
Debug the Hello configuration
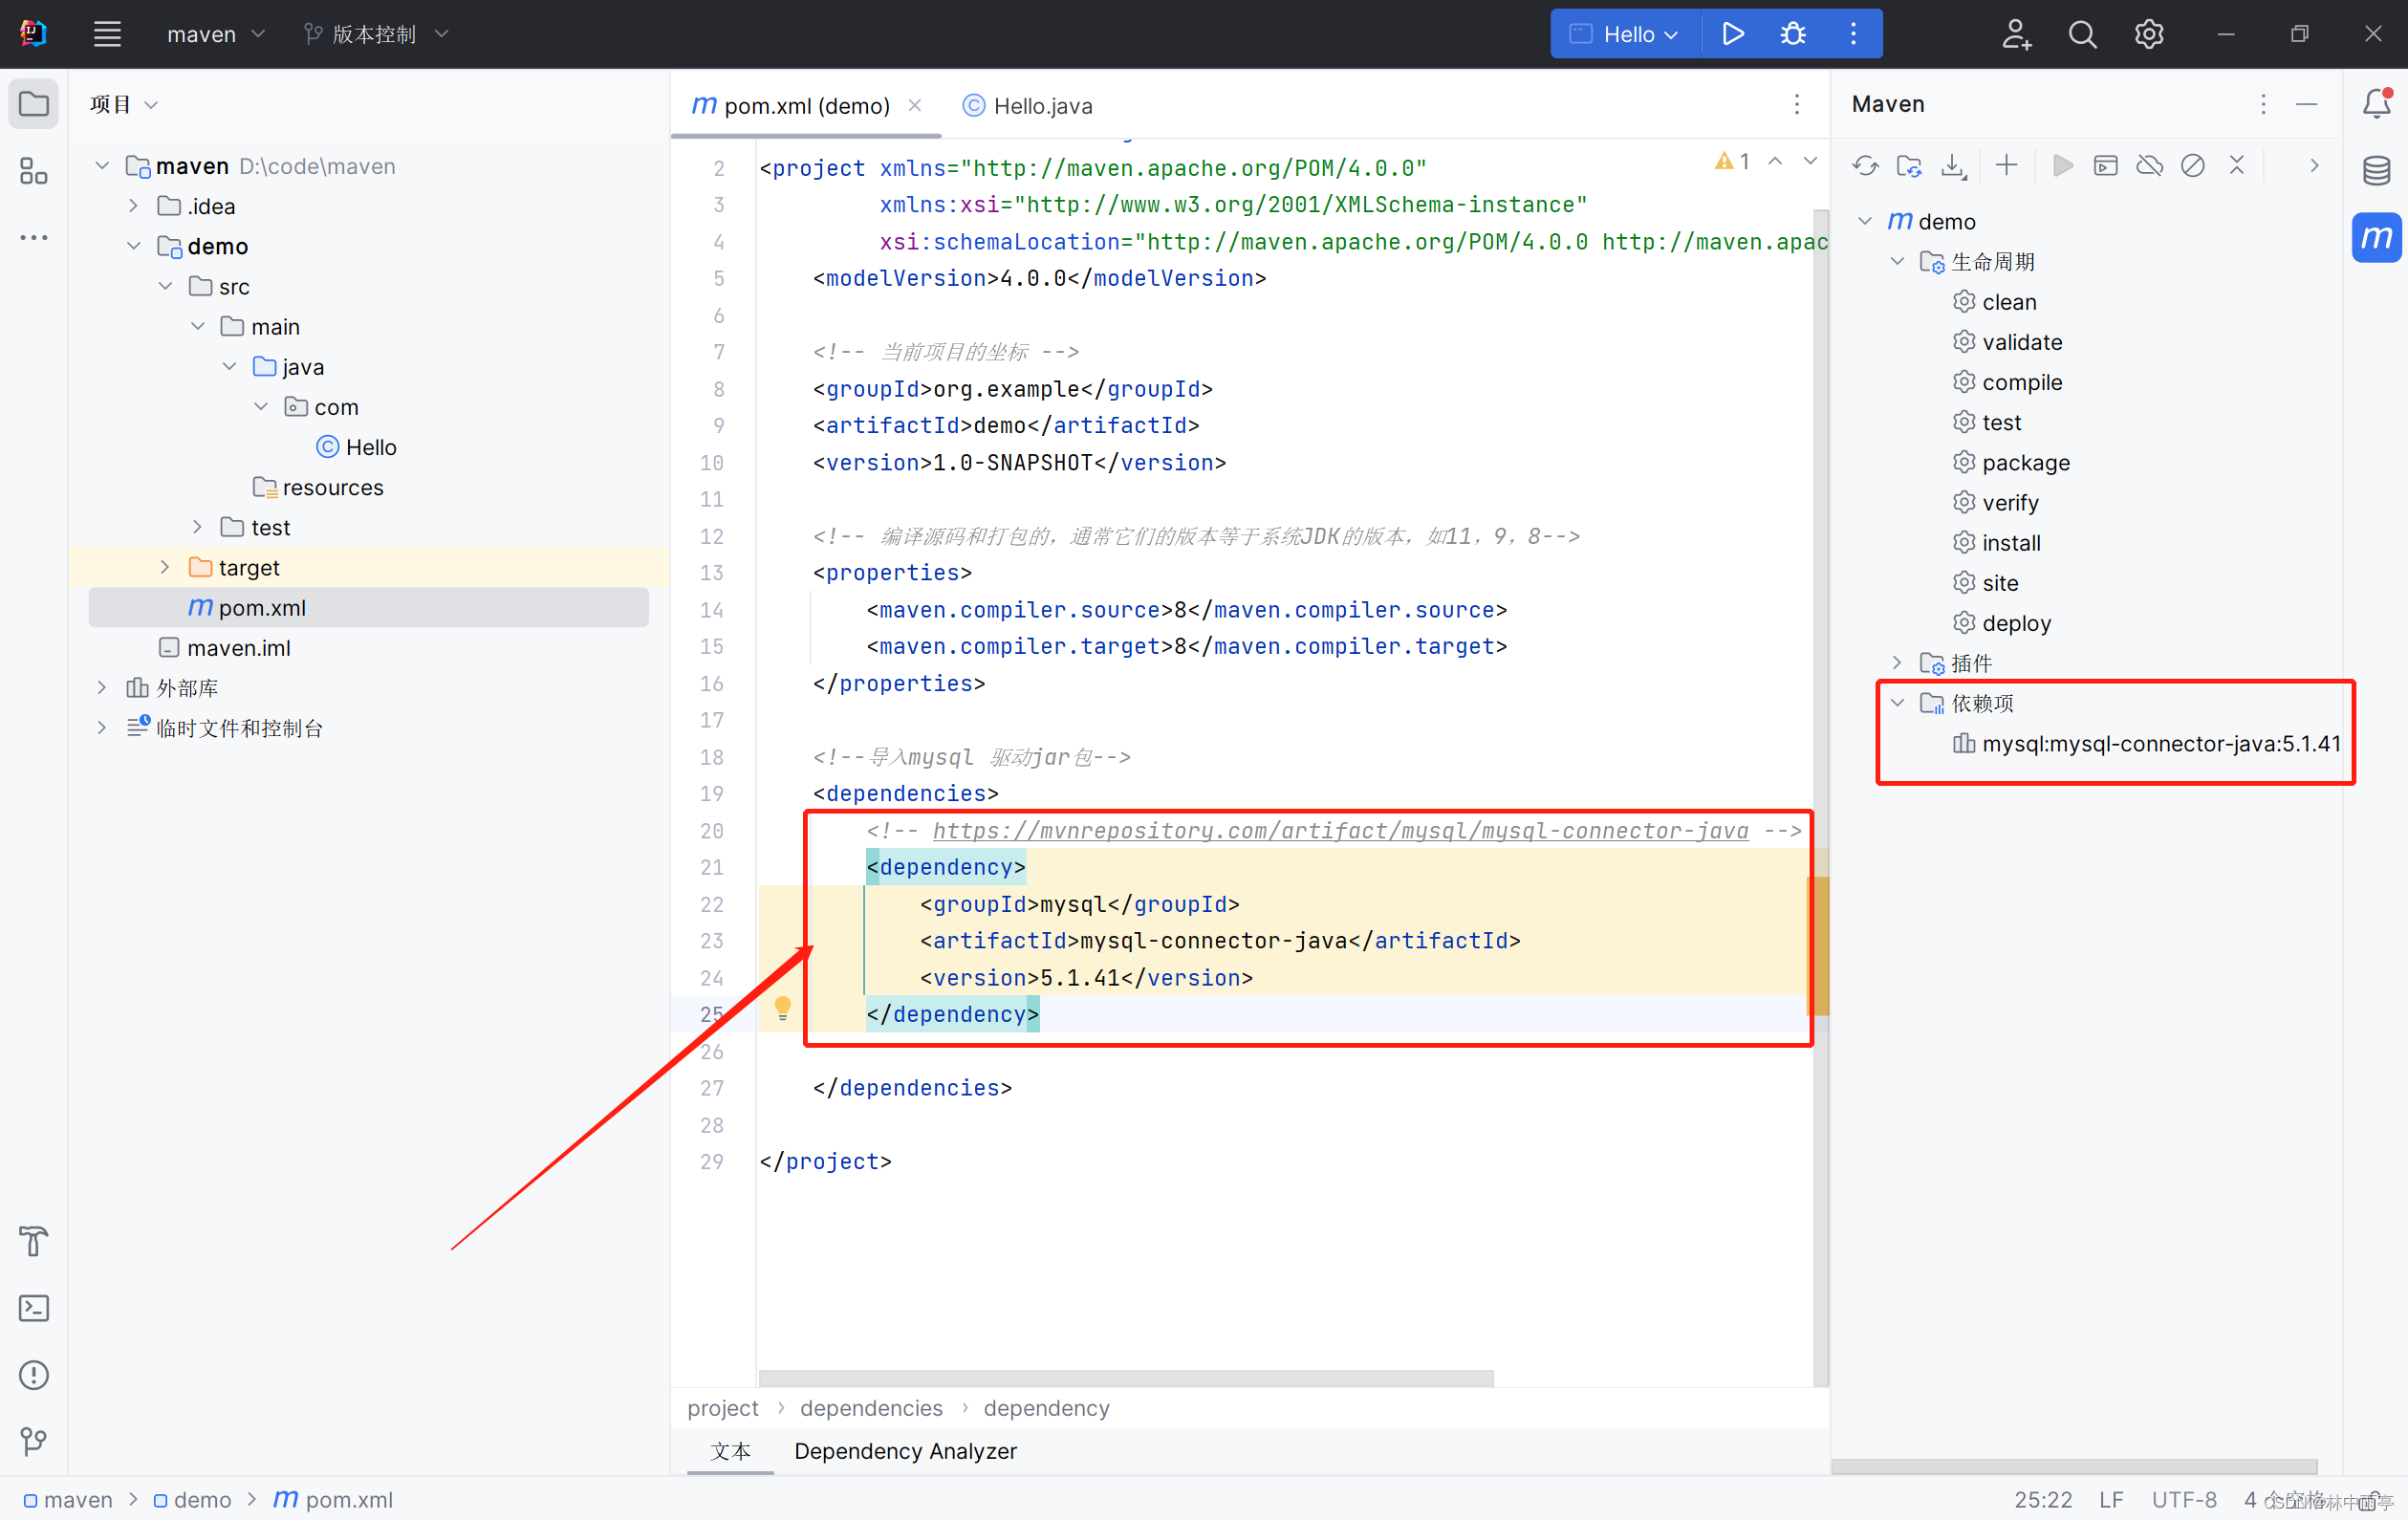(1793, 34)
